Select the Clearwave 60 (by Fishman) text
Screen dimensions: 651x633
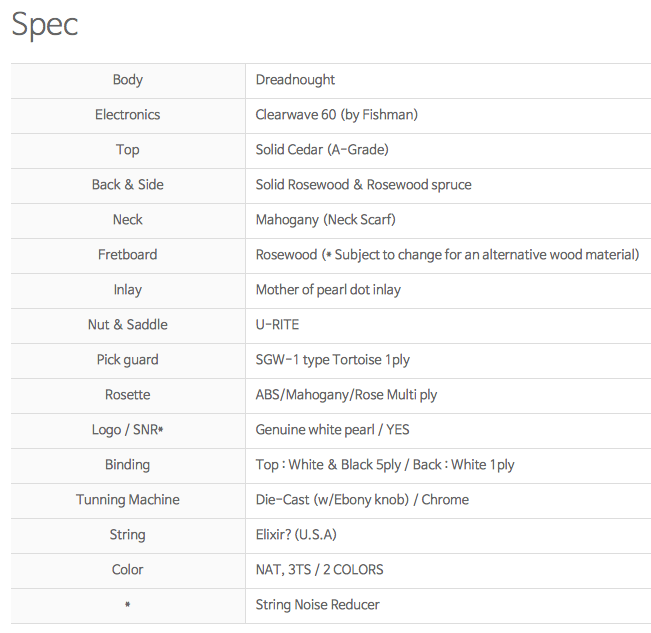(x=336, y=115)
